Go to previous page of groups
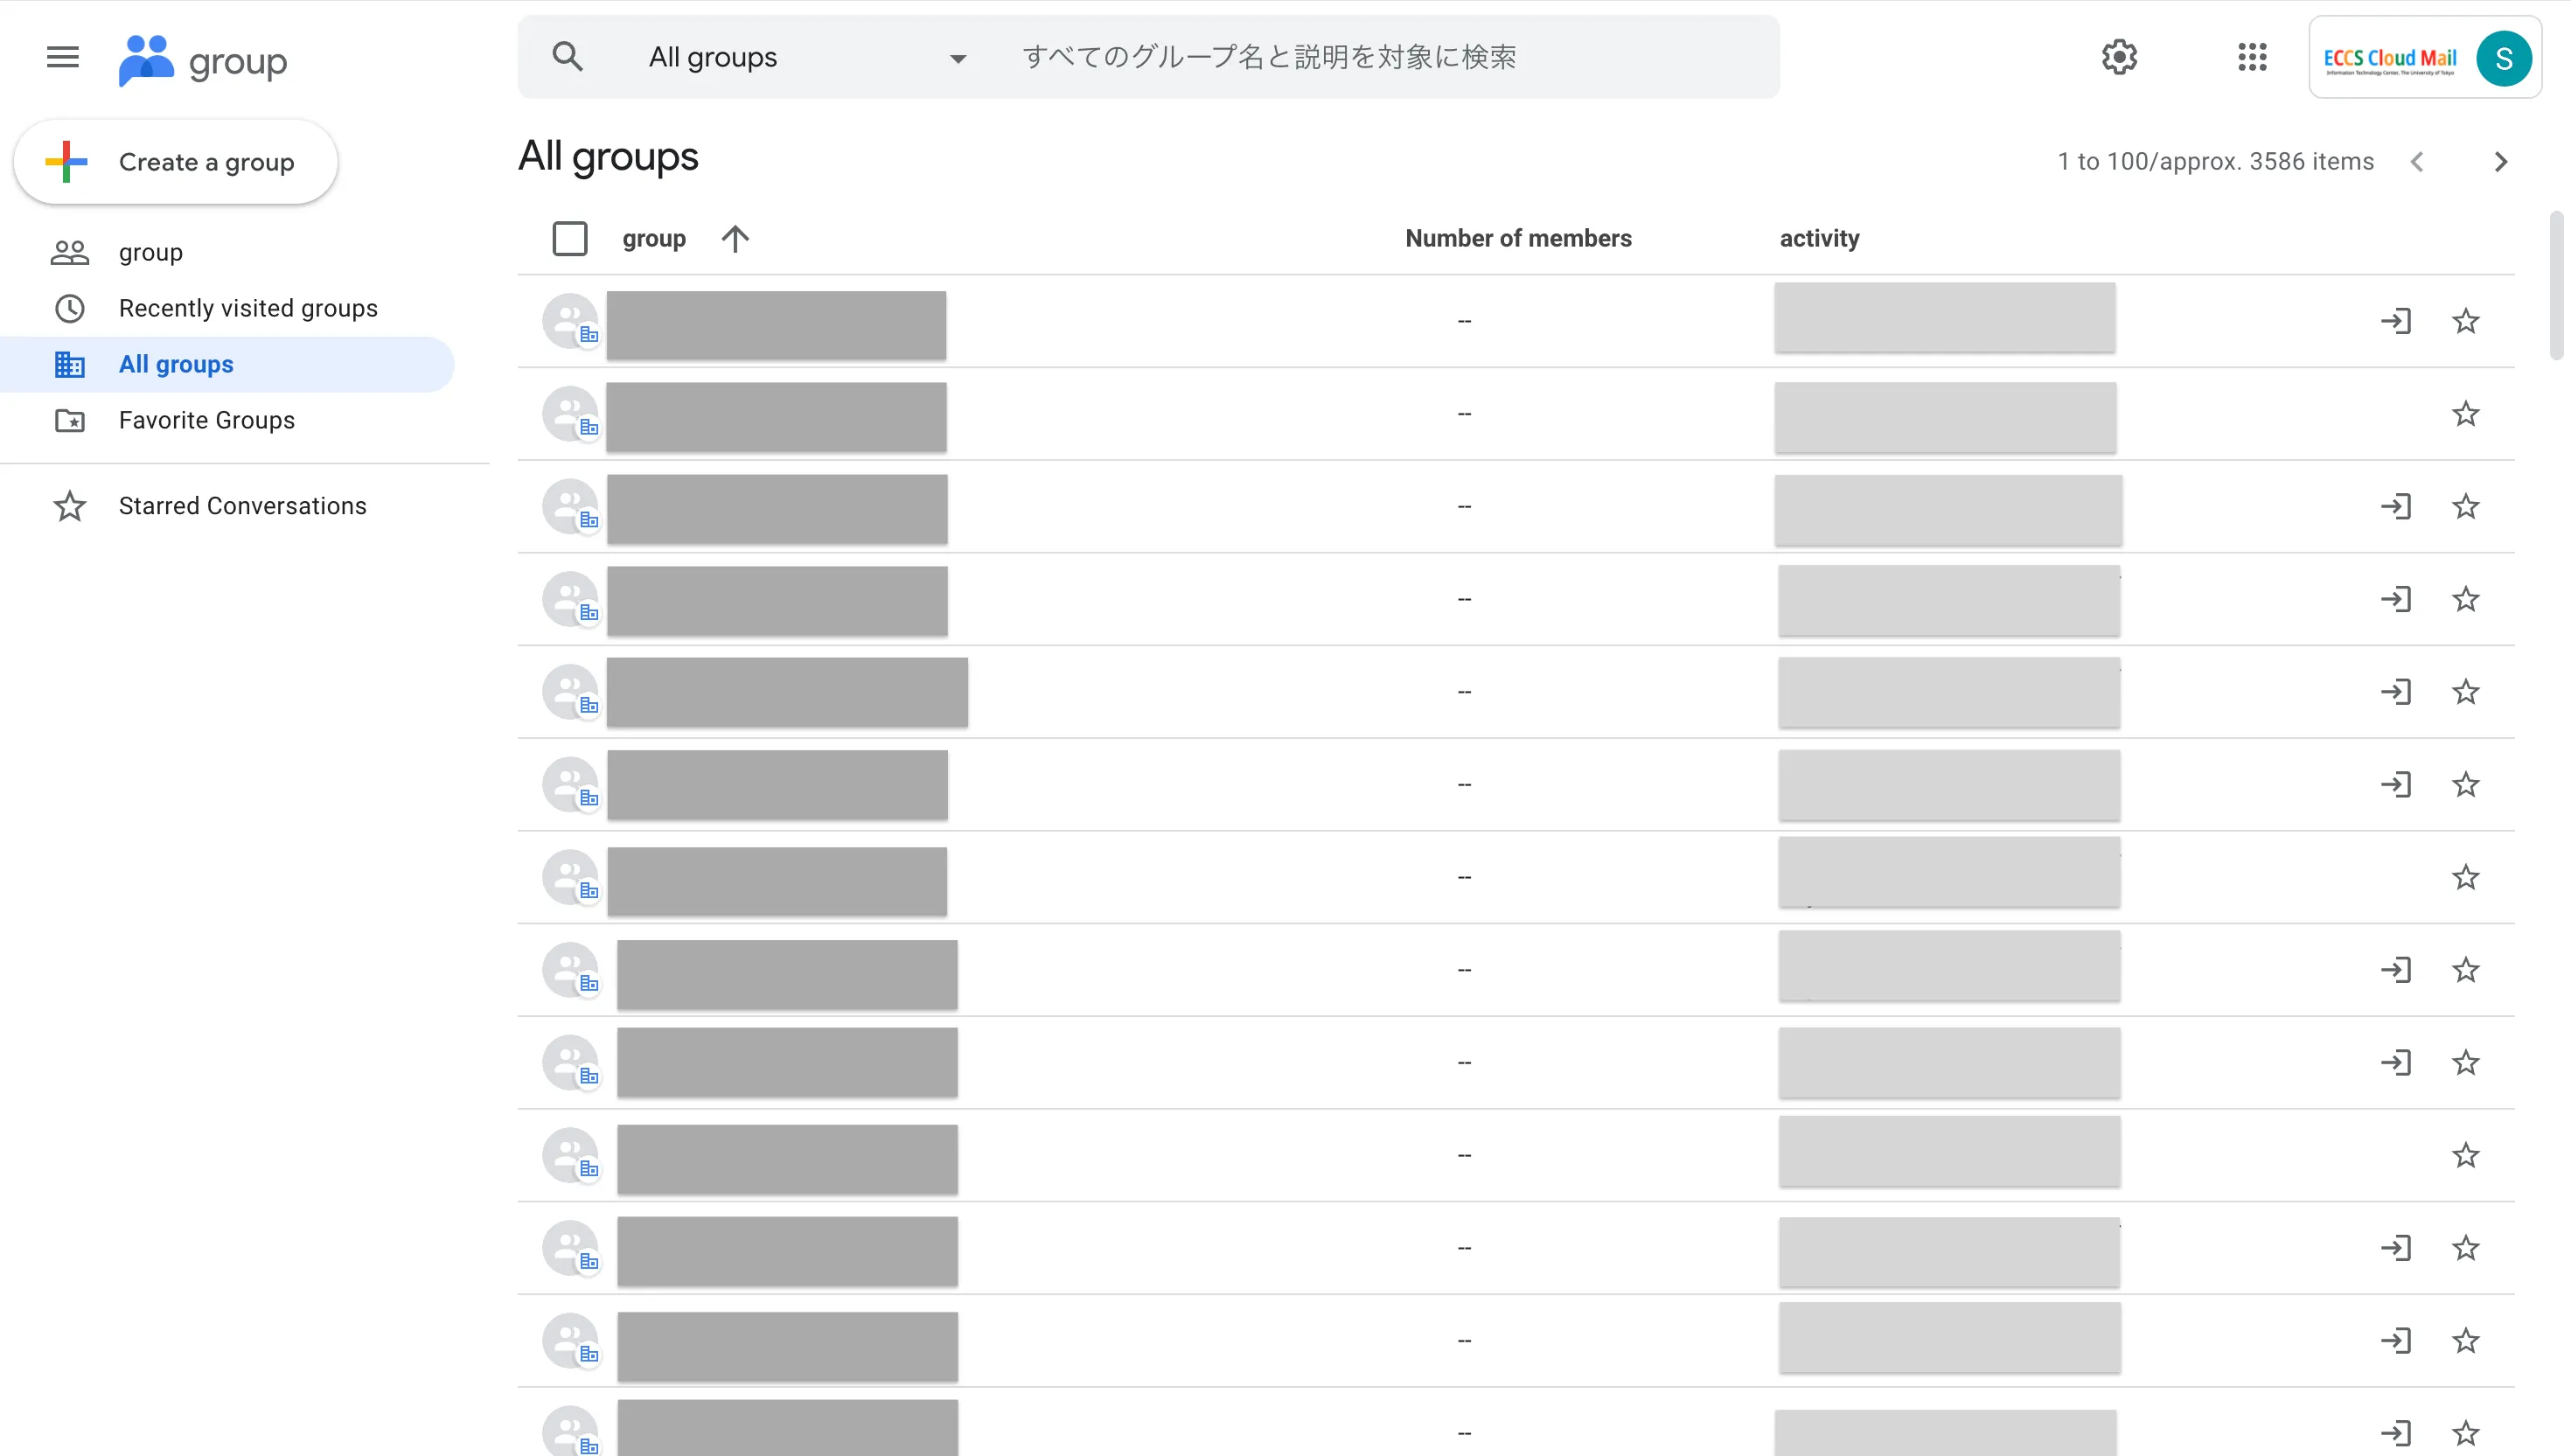The image size is (2571, 1456). [2417, 162]
